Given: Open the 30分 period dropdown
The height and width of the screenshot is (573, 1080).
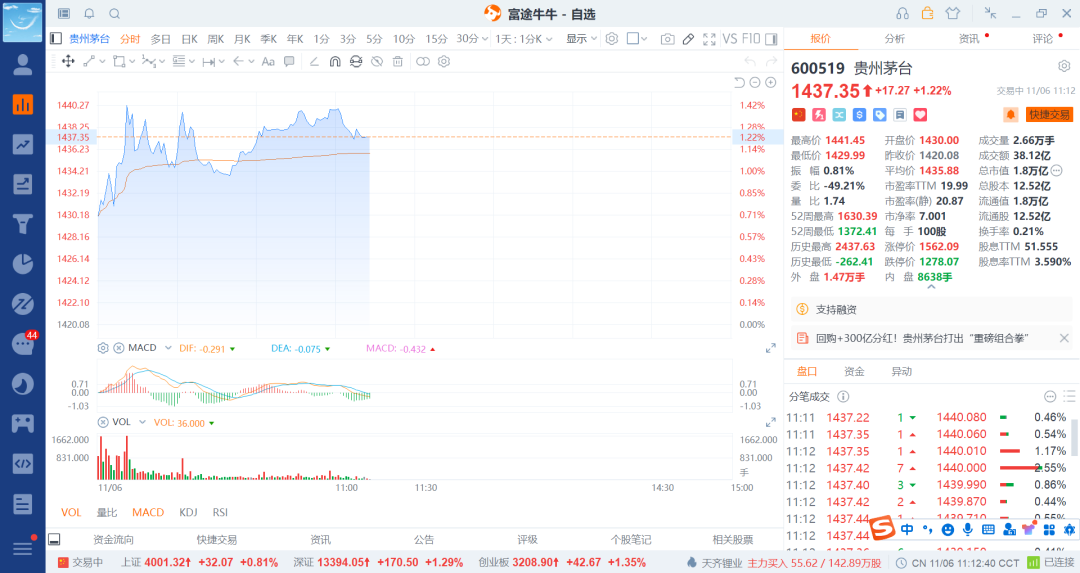Looking at the screenshot, I should pos(472,39).
